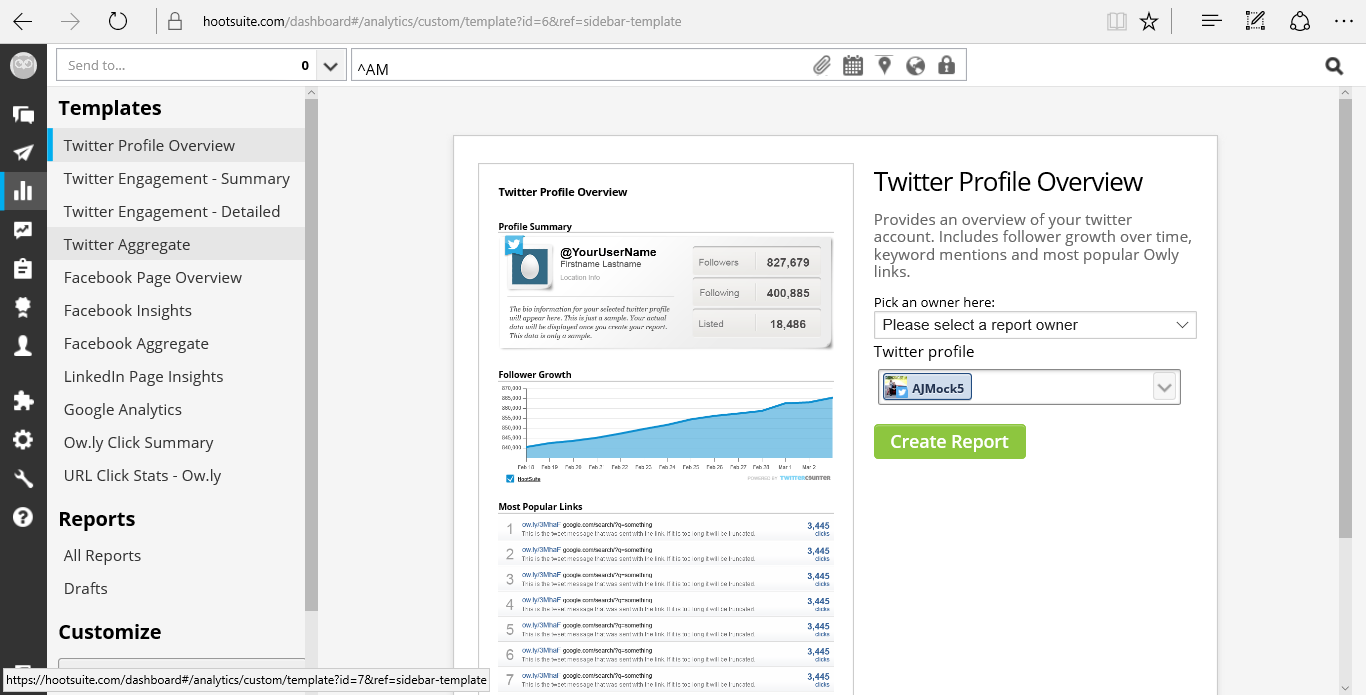The image size is (1366, 695).
Task: Open the Streams chat bubbles icon
Action: click(x=23, y=114)
